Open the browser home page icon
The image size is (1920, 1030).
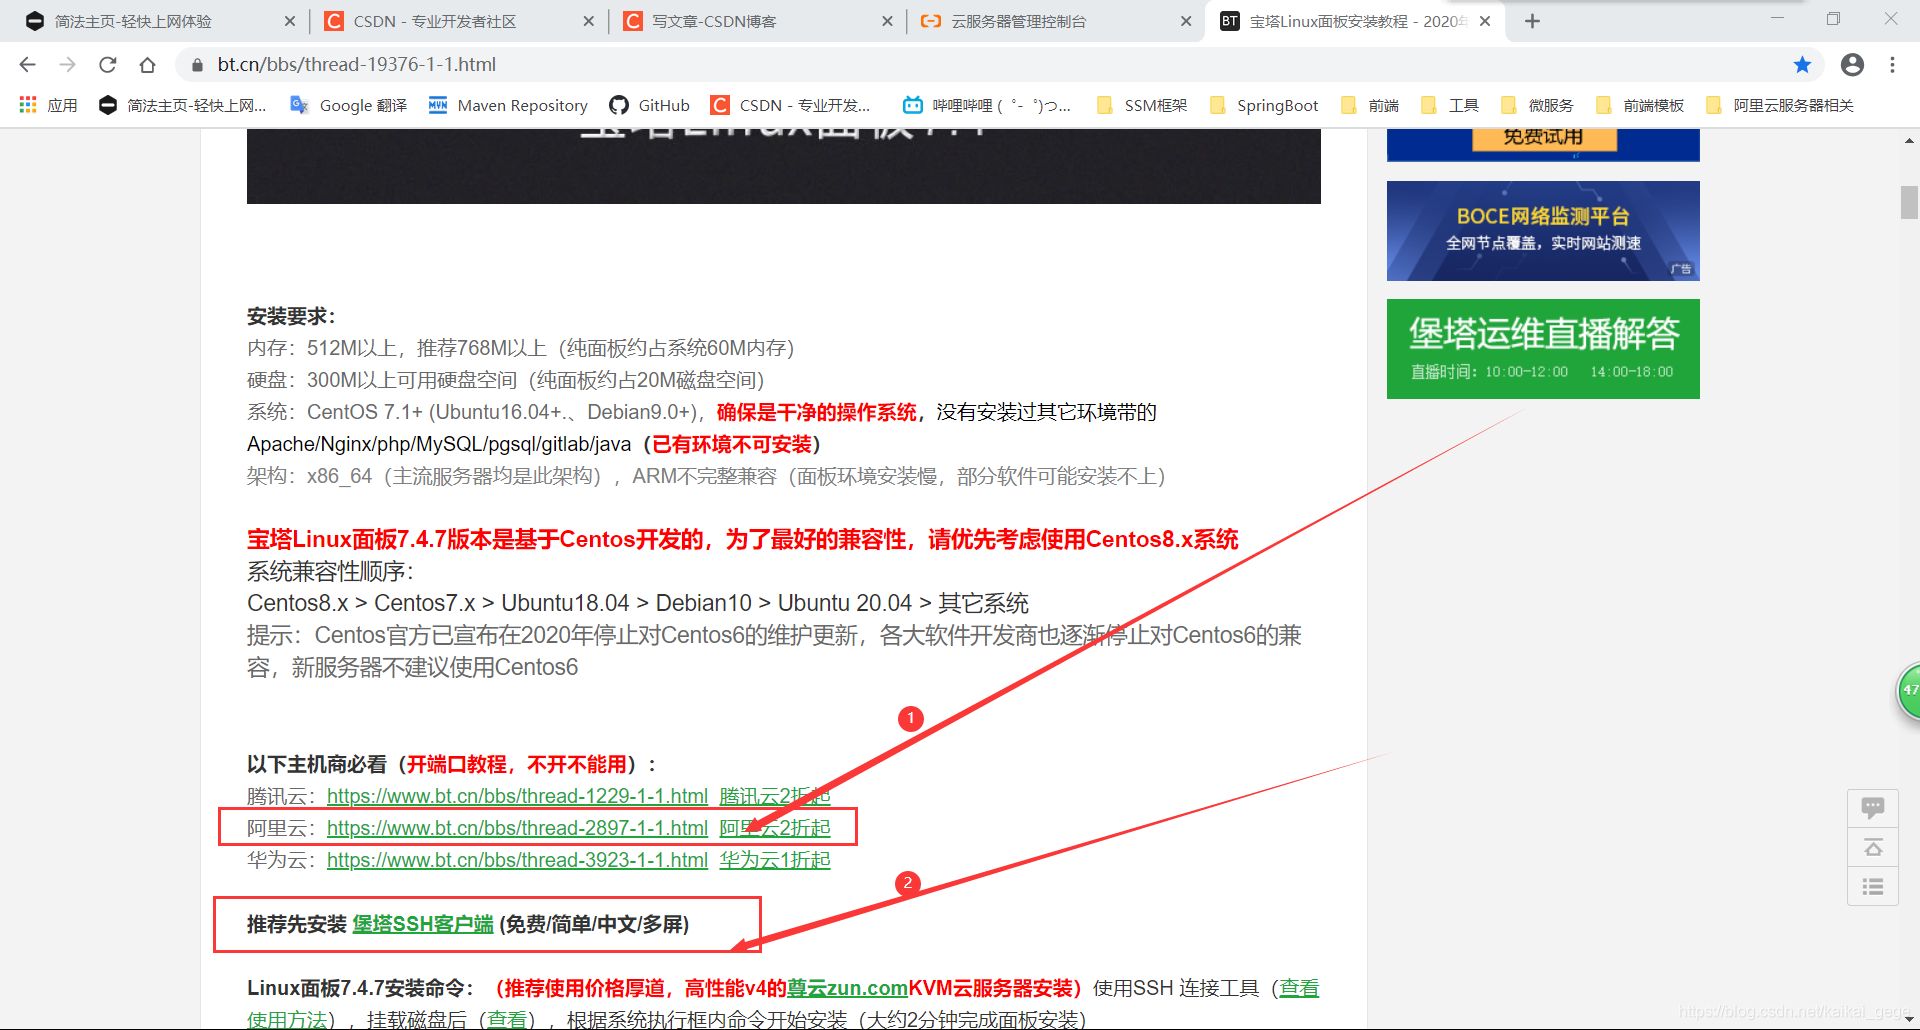point(147,65)
